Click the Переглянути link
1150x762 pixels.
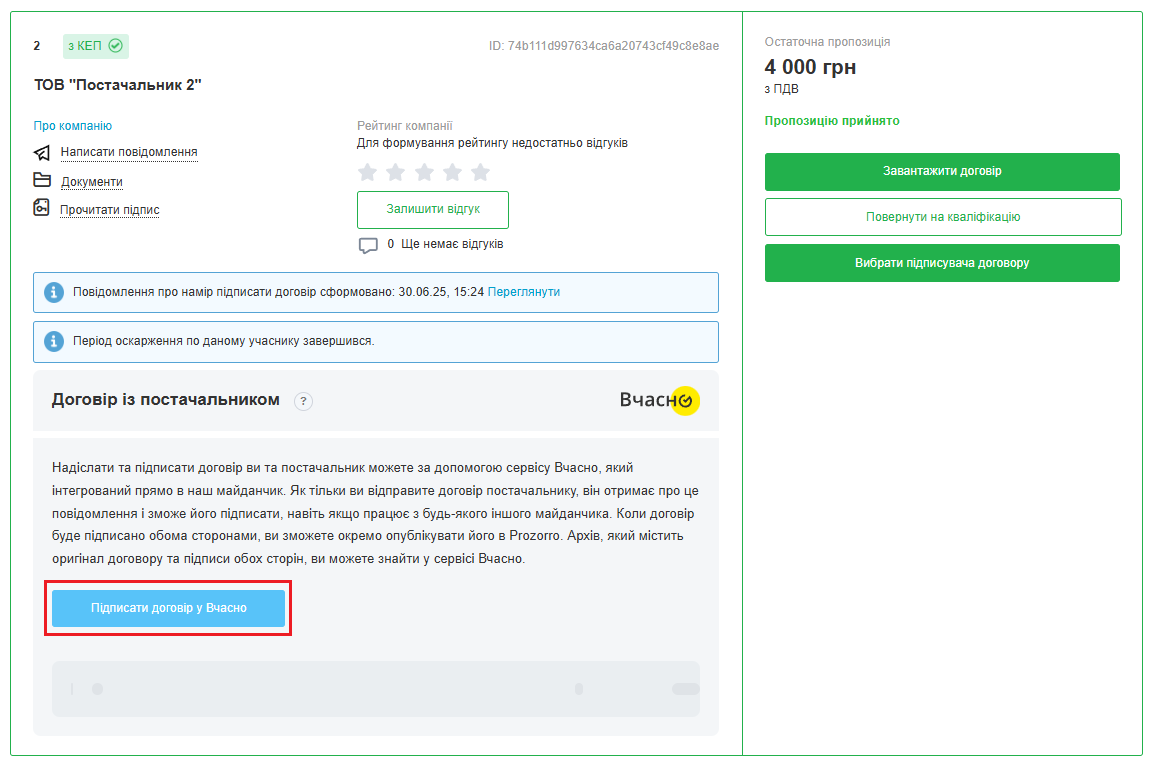[524, 292]
